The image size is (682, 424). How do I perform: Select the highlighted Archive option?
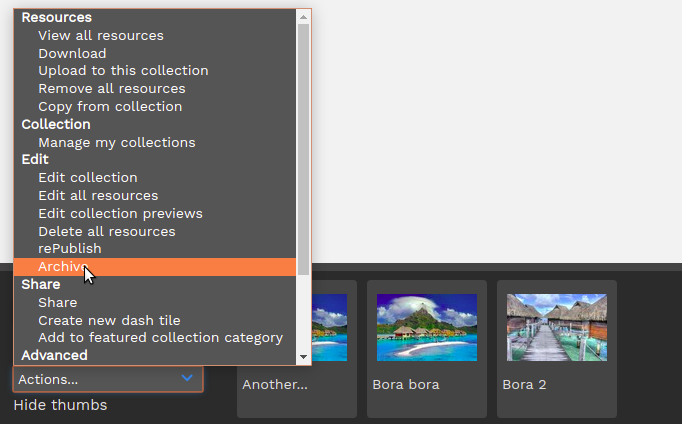tap(61, 267)
